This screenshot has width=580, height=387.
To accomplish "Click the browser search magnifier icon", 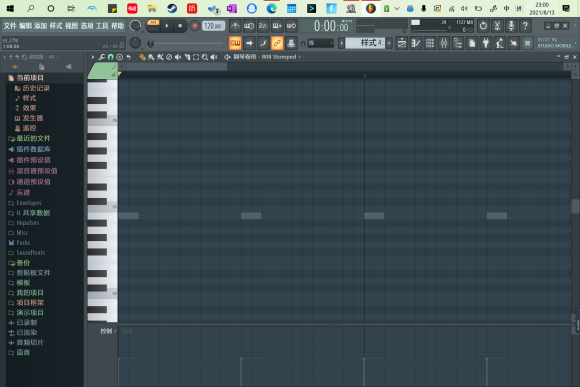I will tap(24, 57).
